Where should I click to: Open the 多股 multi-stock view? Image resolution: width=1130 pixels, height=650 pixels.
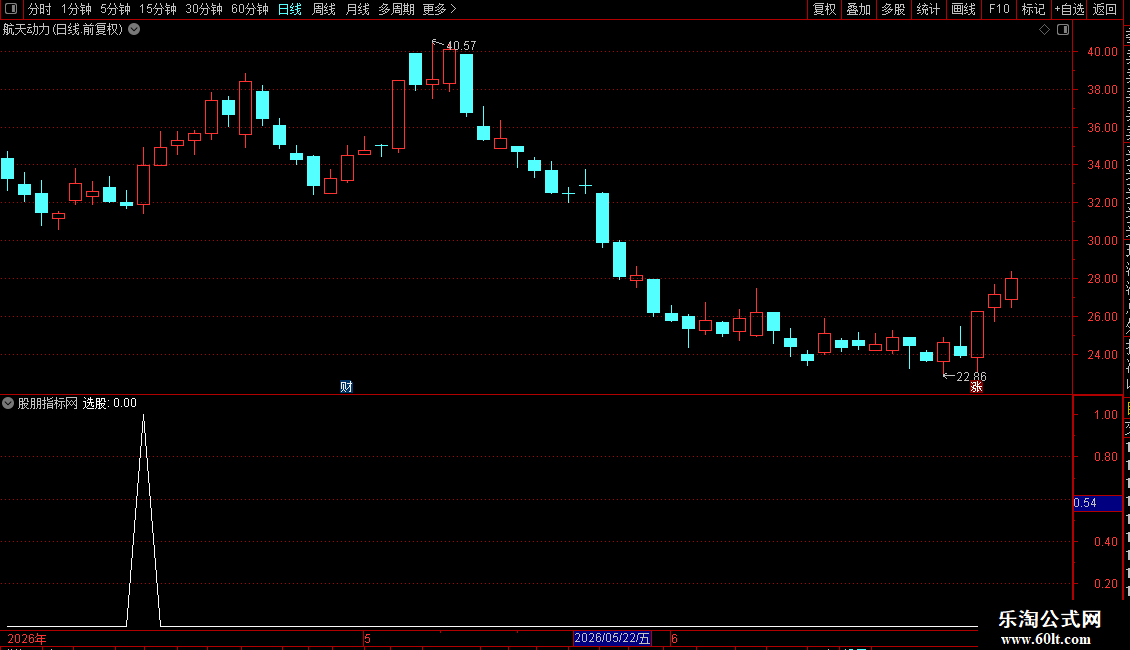(894, 9)
